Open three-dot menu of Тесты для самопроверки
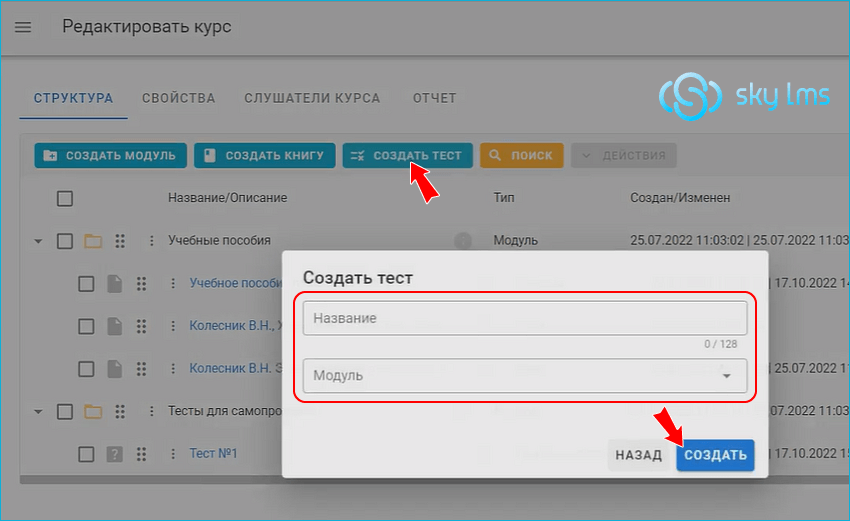This screenshot has height=521, width=850. pos(151,411)
